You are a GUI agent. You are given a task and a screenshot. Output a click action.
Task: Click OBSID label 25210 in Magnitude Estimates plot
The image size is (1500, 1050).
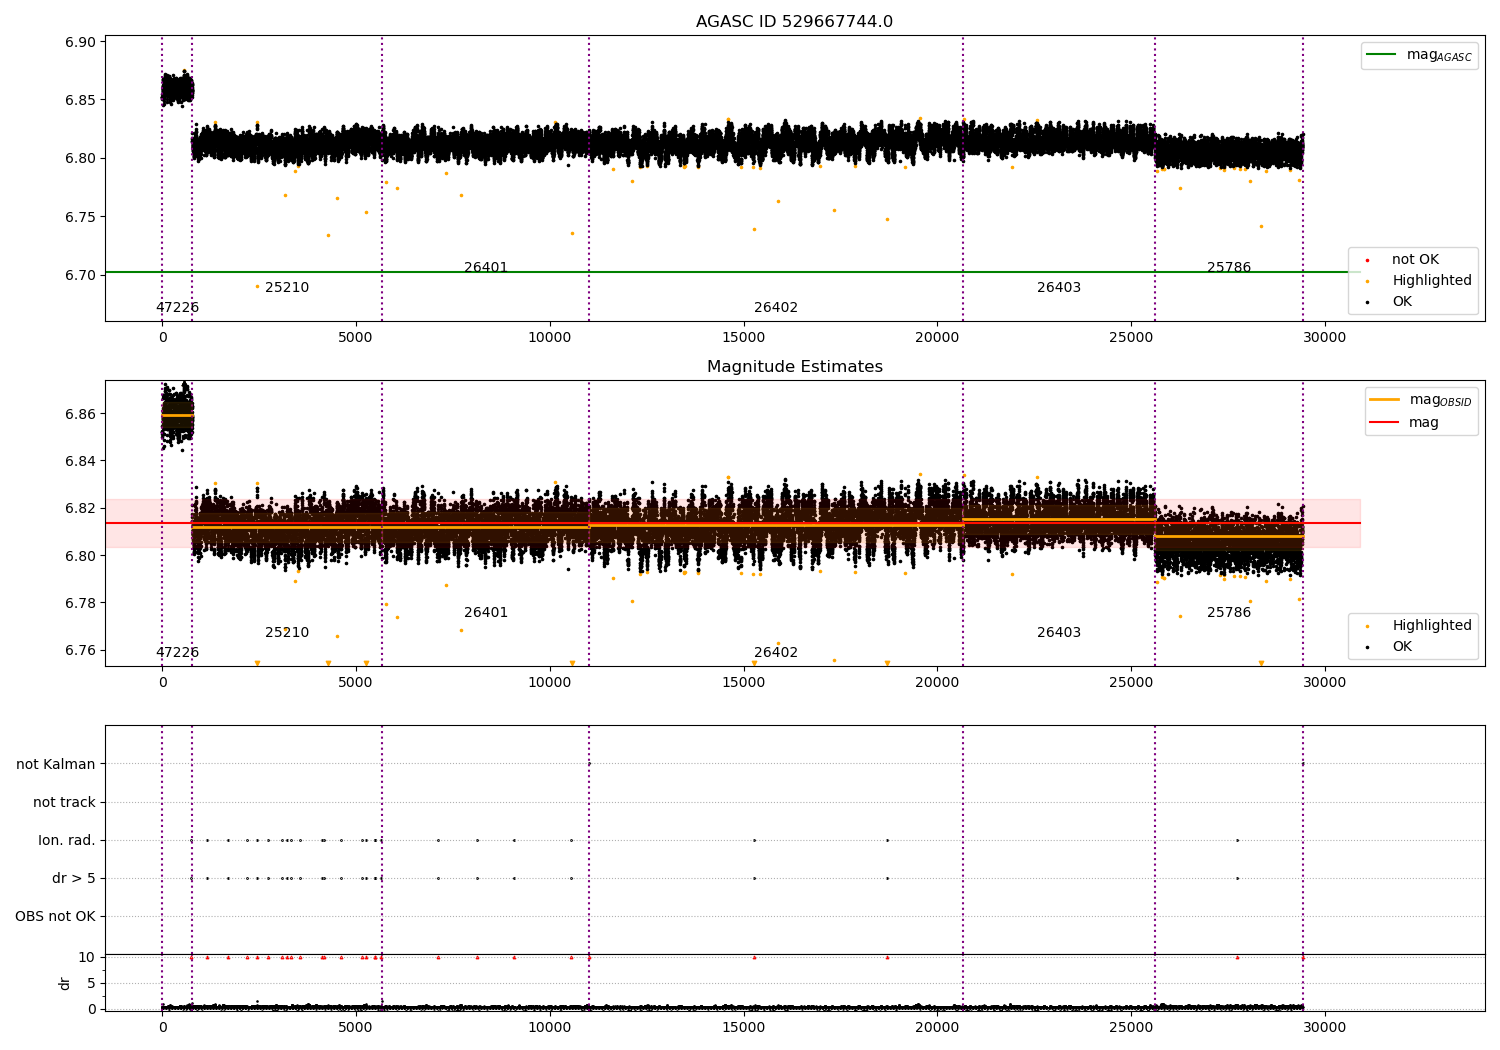(287, 633)
